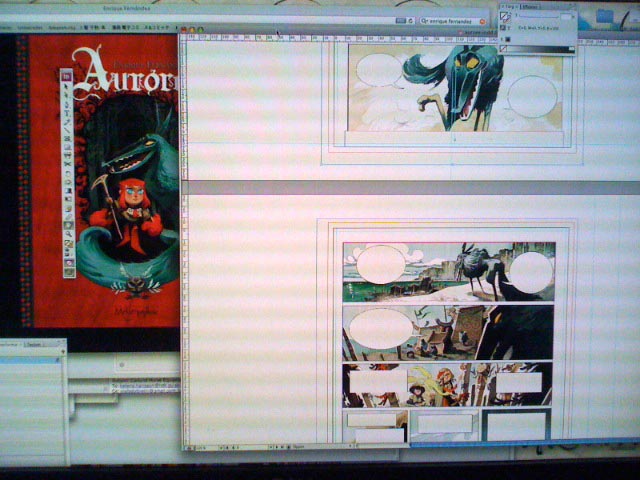Select the Zoom magnifier tool
This screenshot has width=640, height=480.
click(x=69, y=234)
